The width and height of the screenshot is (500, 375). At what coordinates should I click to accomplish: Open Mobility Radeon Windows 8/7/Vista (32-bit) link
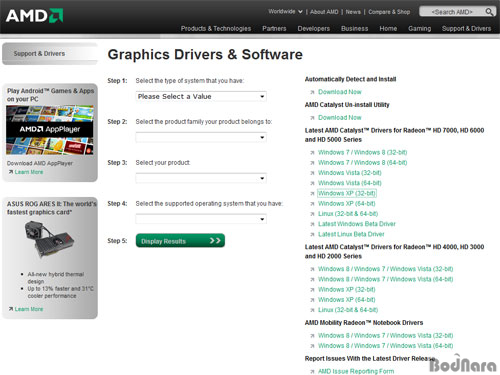[x=385, y=336]
